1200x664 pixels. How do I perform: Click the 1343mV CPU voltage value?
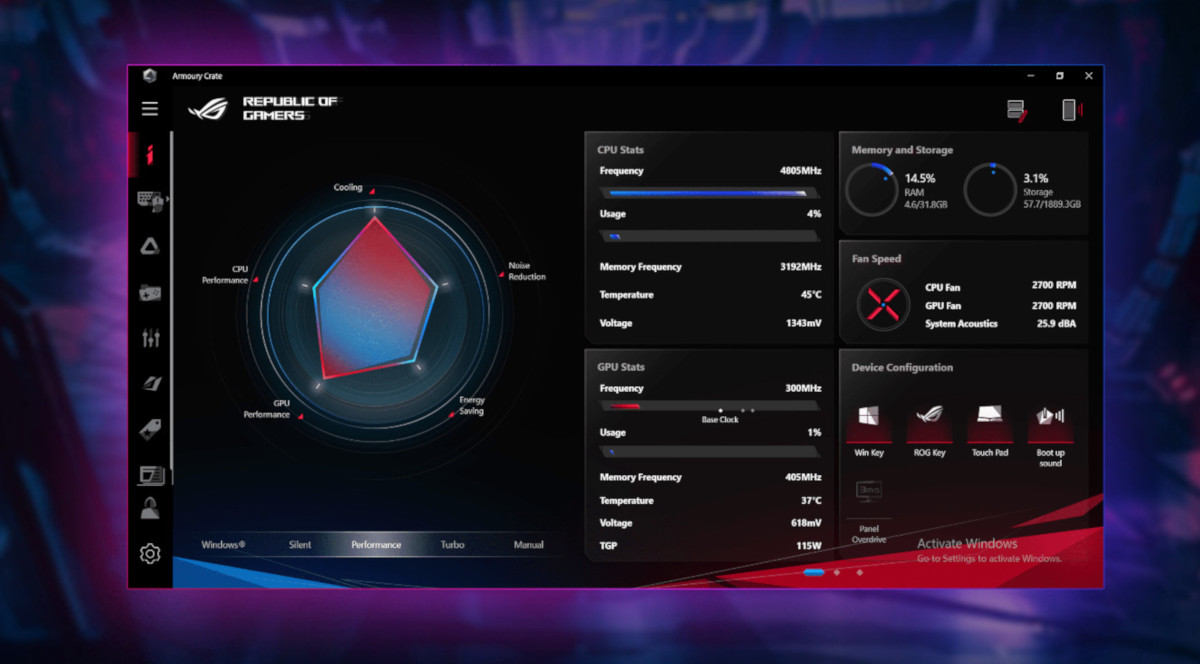click(803, 323)
